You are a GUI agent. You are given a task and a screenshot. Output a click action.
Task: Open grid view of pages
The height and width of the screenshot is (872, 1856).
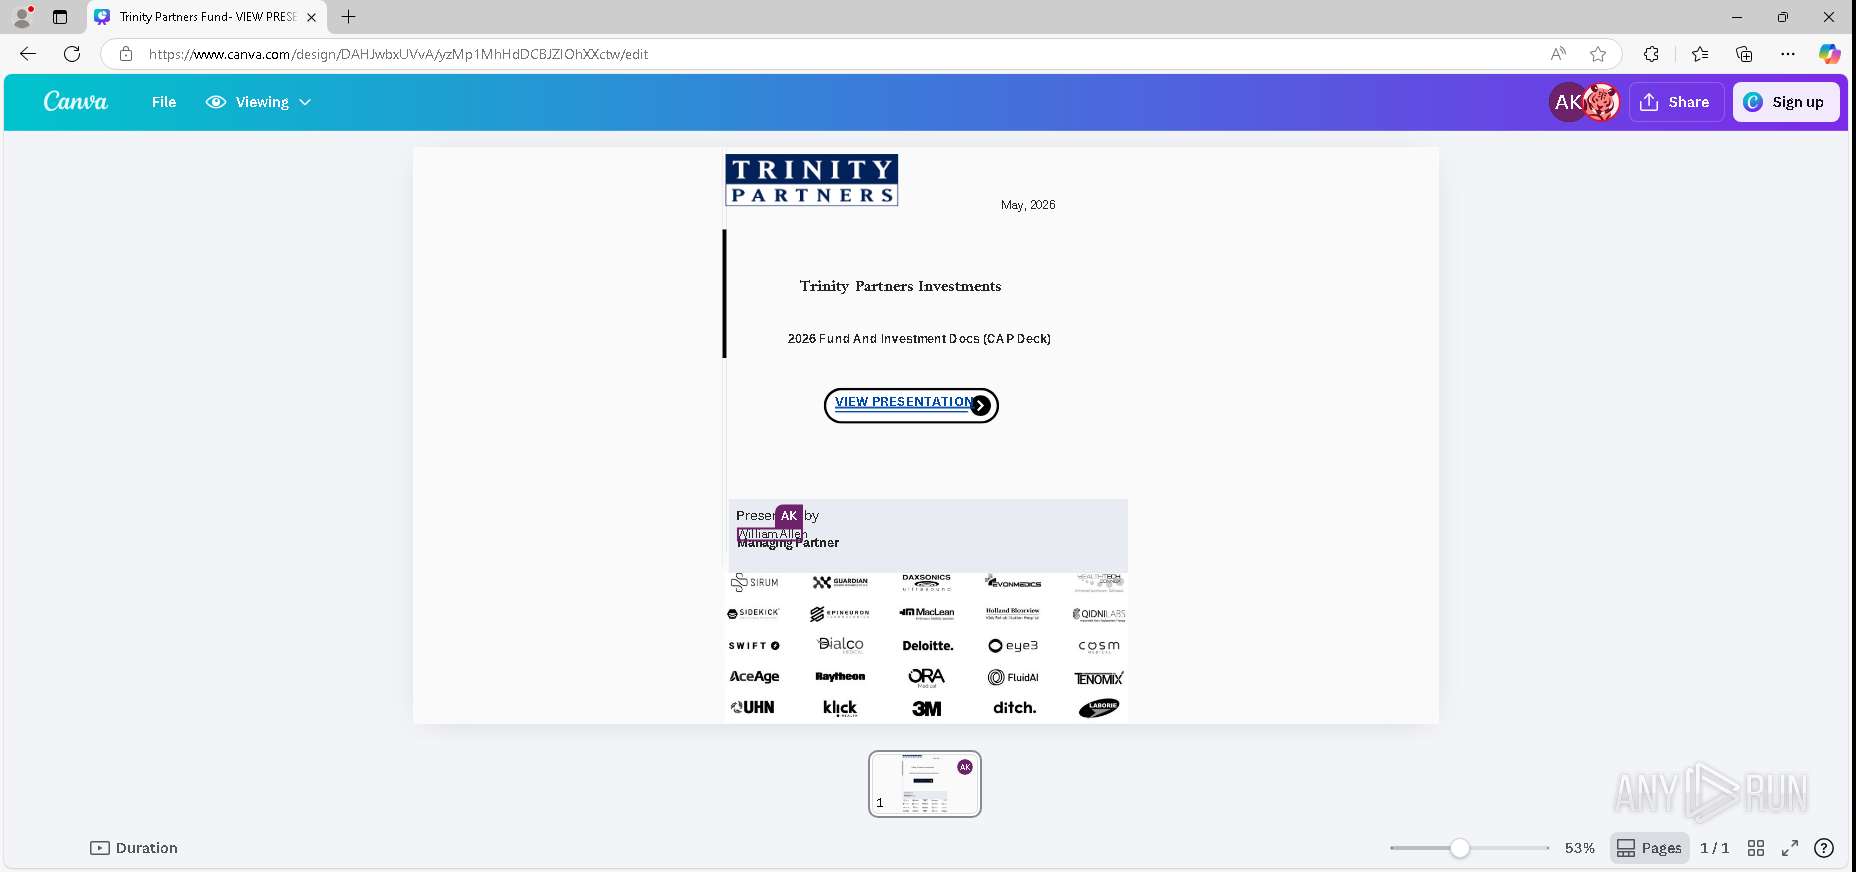tap(1756, 848)
